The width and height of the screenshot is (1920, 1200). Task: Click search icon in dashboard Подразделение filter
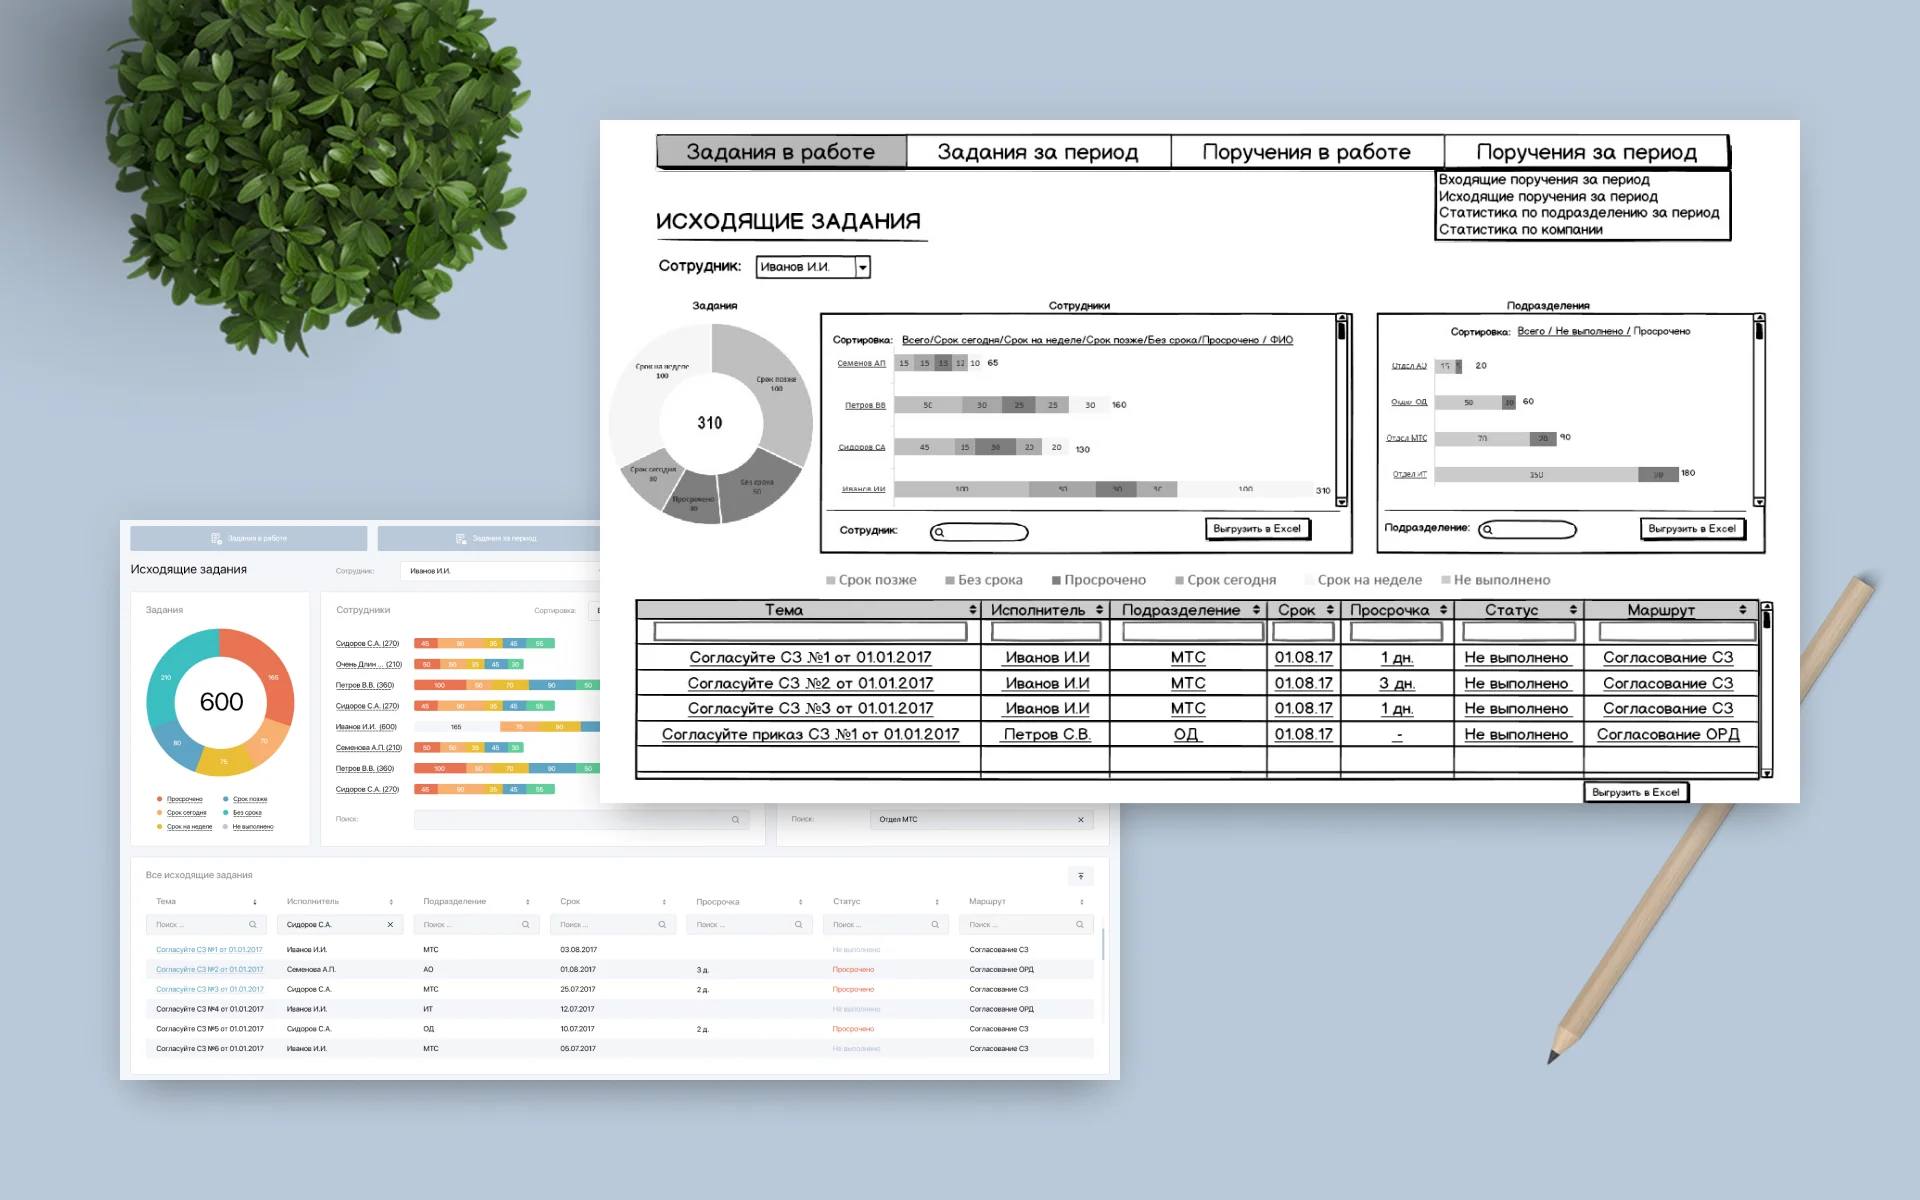[x=526, y=925]
